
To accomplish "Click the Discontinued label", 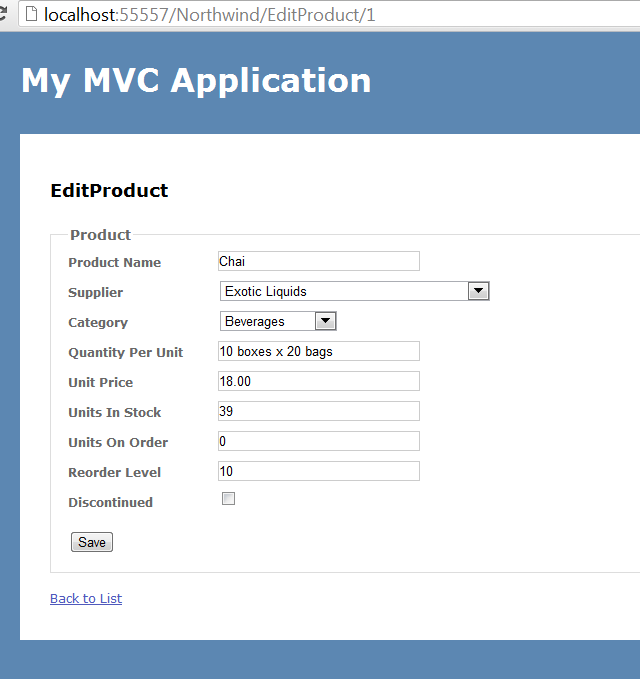I will (110, 502).
